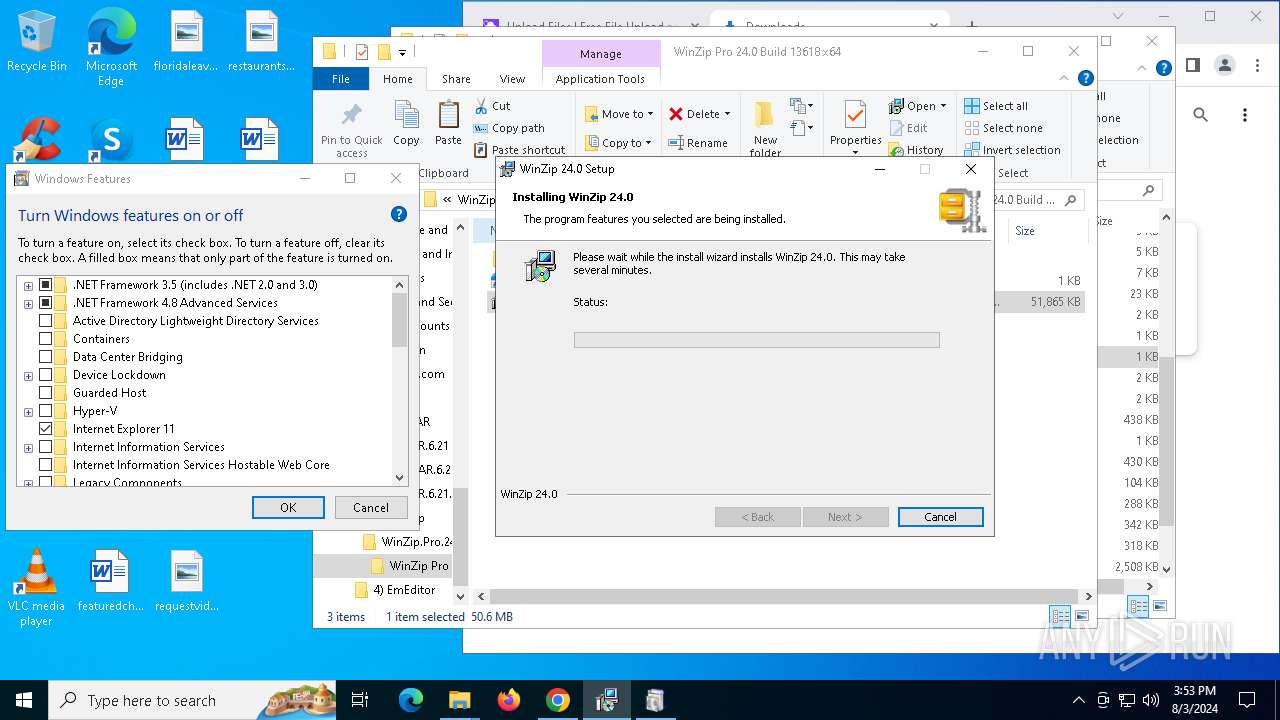The image size is (1280, 720).
Task: Select the restaurants image file on desktop
Action: tap(261, 42)
